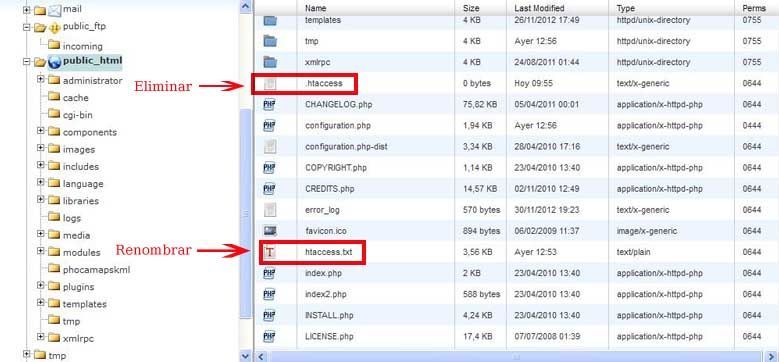Select the index2.php file name
The width and height of the screenshot is (779, 362).
coord(325,294)
